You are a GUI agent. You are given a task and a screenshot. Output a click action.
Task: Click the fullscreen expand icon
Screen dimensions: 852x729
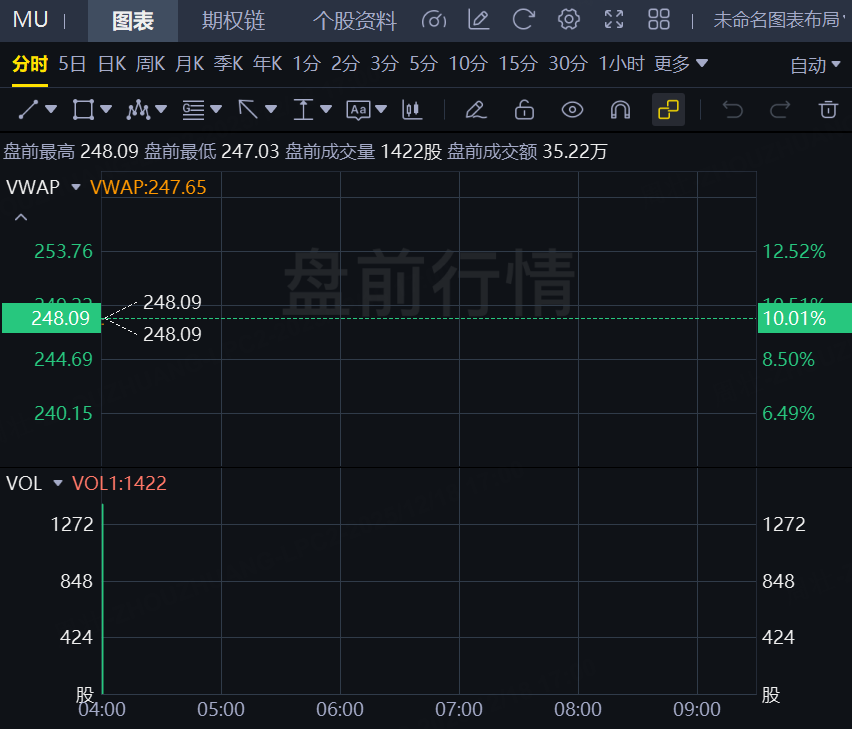click(x=613, y=19)
